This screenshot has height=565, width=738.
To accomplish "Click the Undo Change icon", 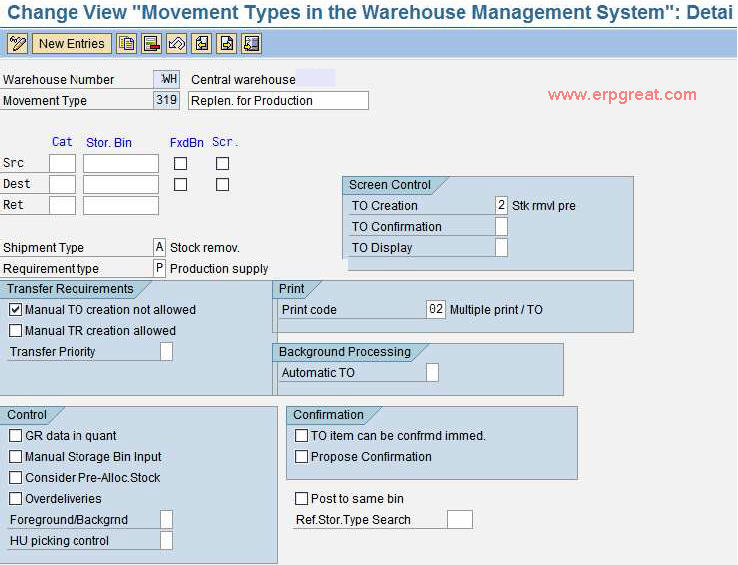I will [x=176, y=44].
